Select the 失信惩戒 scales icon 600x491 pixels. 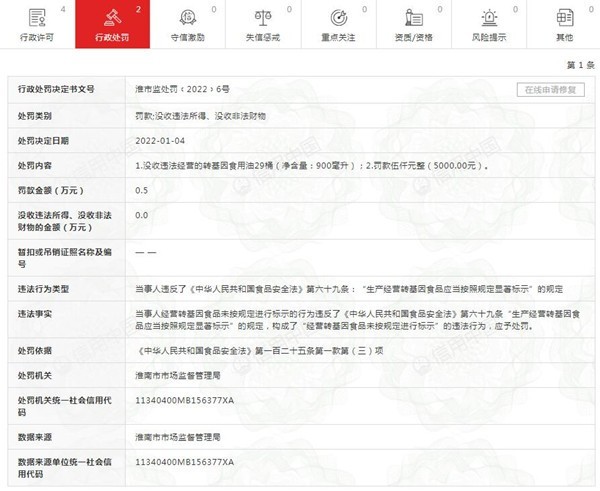pyautogui.click(x=263, y=18)
